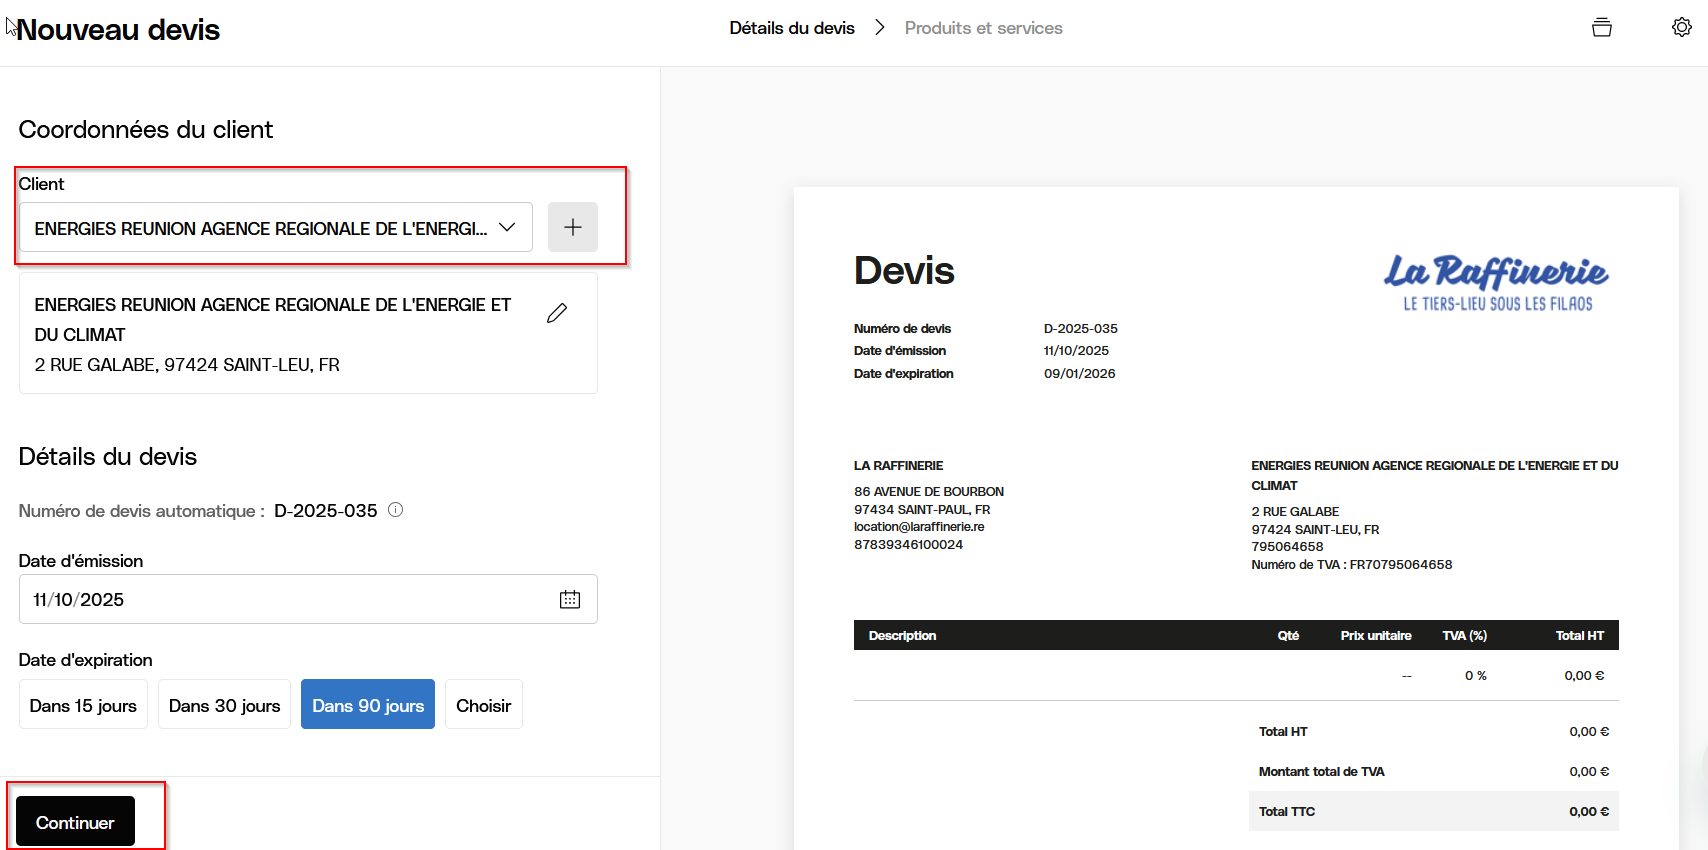This screenshot has width=1708, height=850.
Task: Open the calendar icon in Date d'émission
Action: tap(570, 599)
